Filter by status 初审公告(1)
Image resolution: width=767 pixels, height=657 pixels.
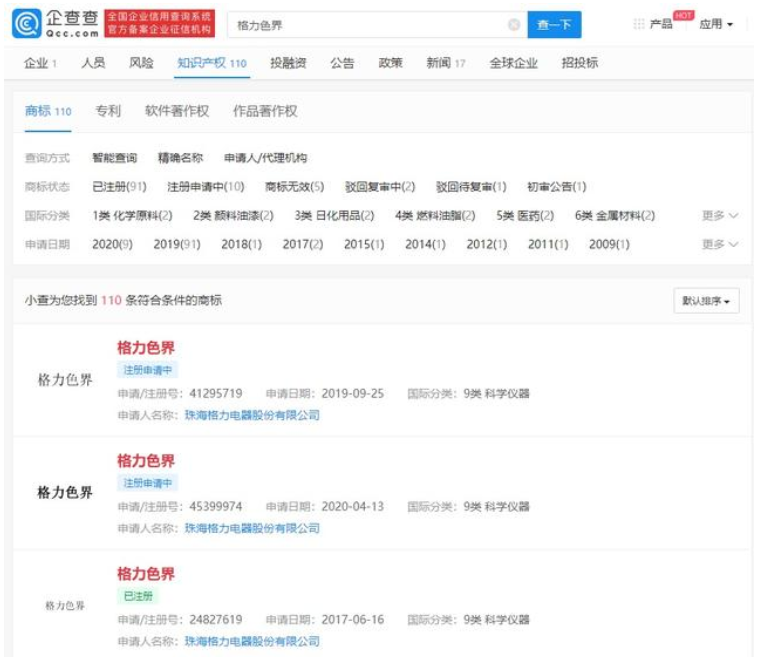556,186
